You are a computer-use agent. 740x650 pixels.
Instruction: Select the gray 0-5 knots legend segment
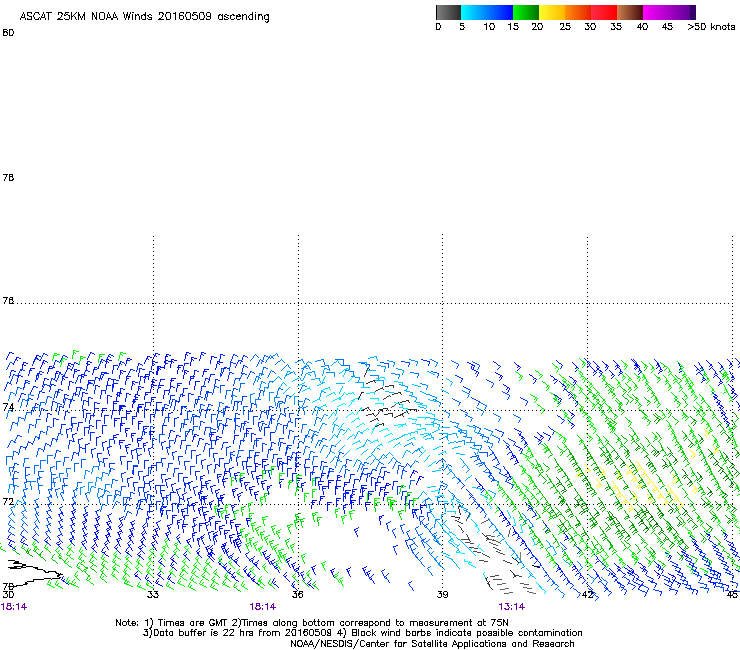point(448,12)
